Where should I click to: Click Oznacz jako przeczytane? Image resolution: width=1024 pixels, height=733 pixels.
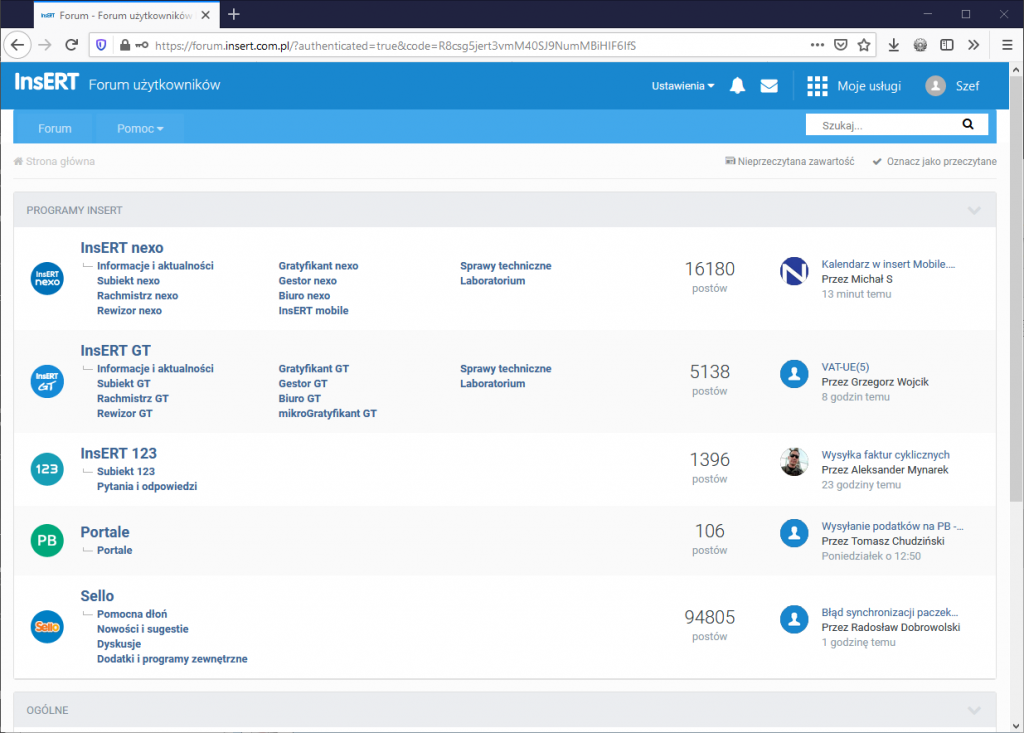(935, 161)
